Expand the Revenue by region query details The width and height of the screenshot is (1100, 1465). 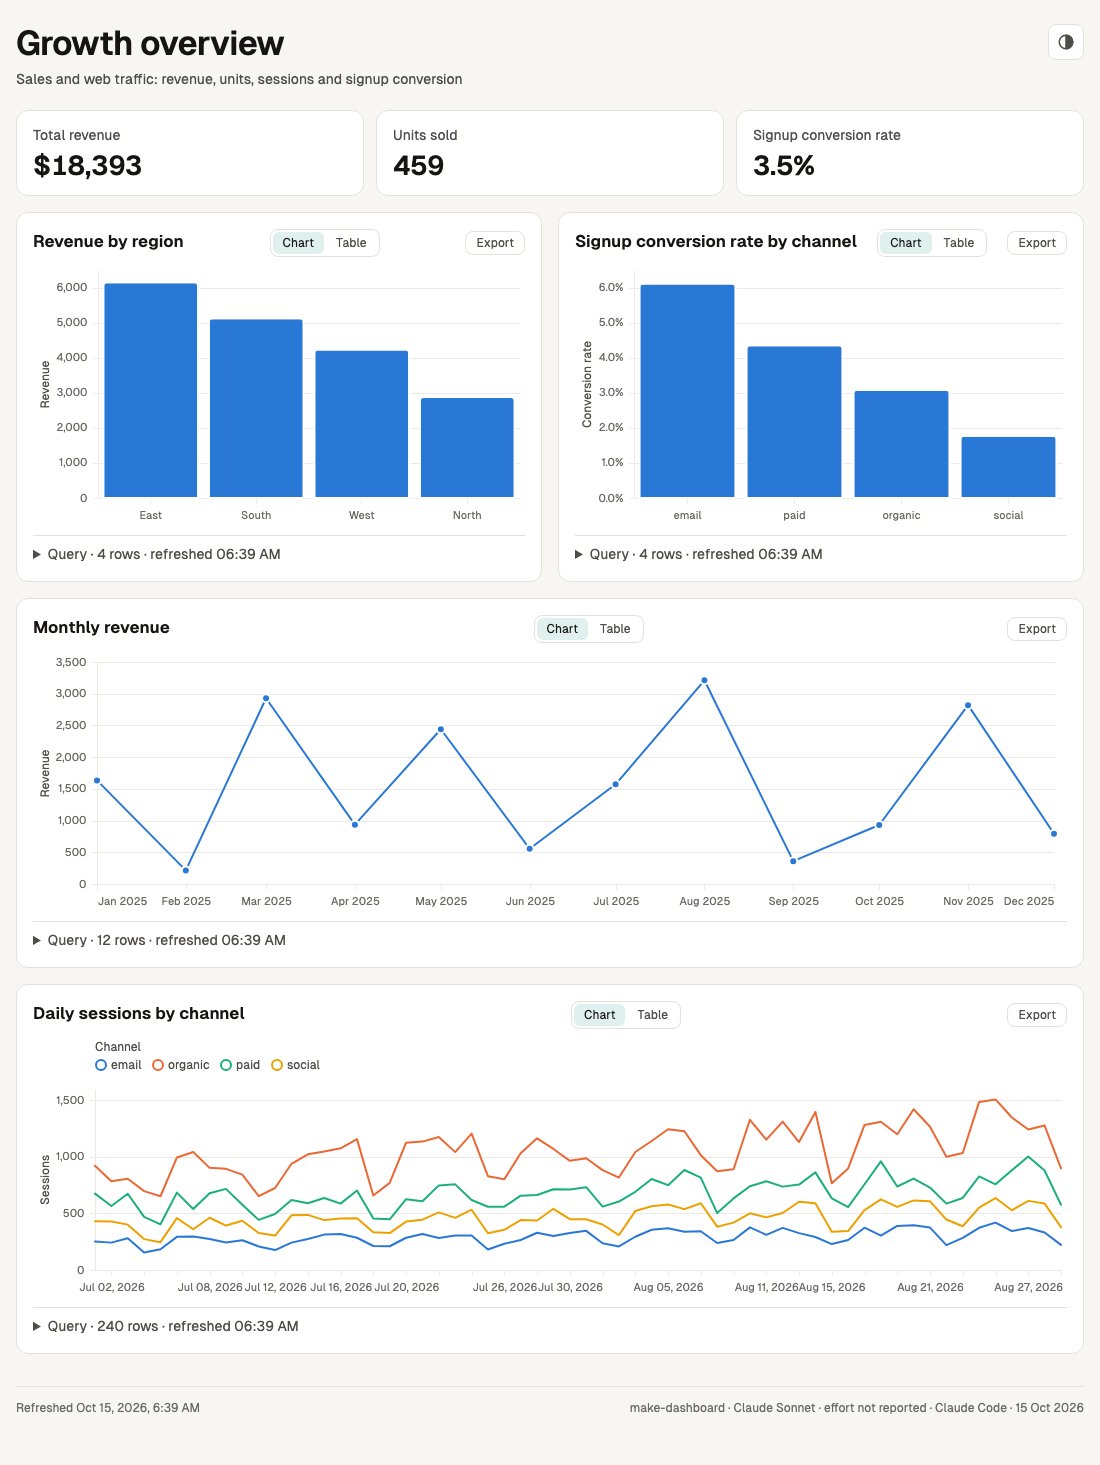point(157,554)
